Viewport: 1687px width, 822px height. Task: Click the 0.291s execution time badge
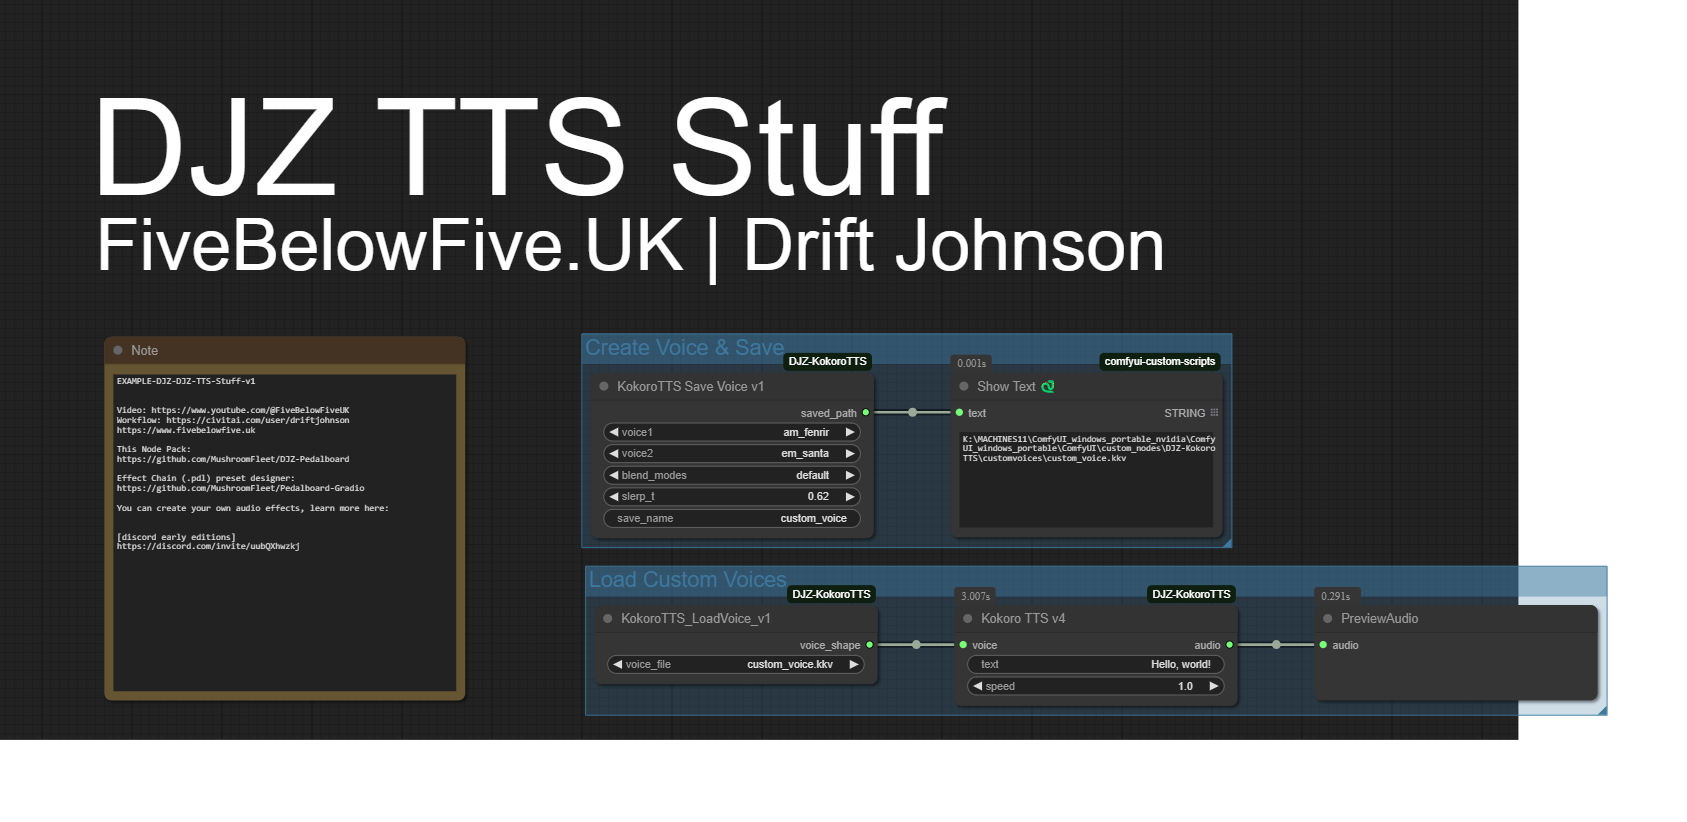[x=1336, y=596]
